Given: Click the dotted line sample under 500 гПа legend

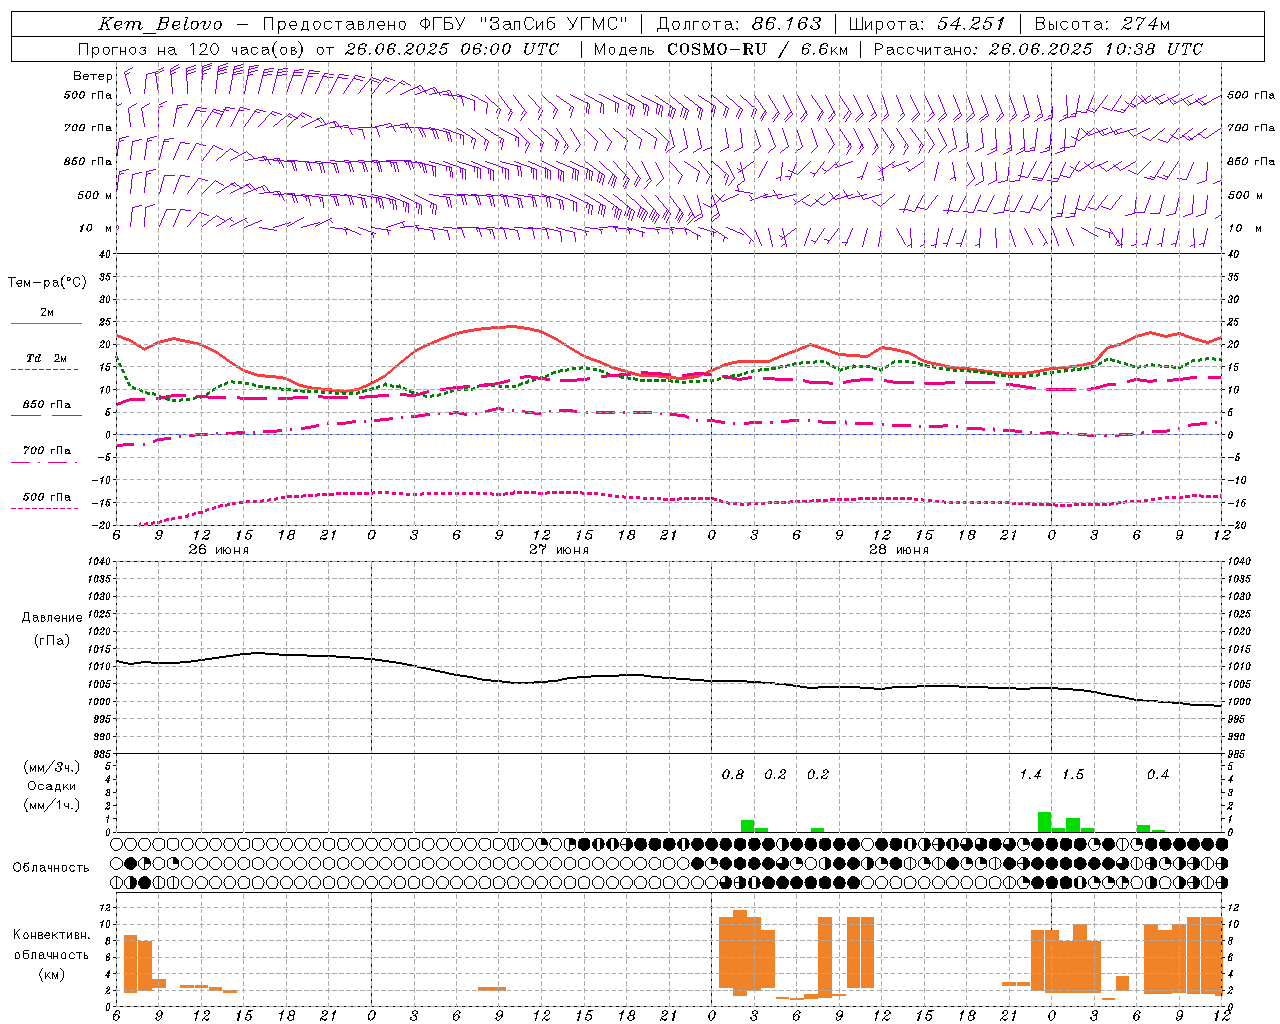Looking at the screenshot, I should [45, 509].
